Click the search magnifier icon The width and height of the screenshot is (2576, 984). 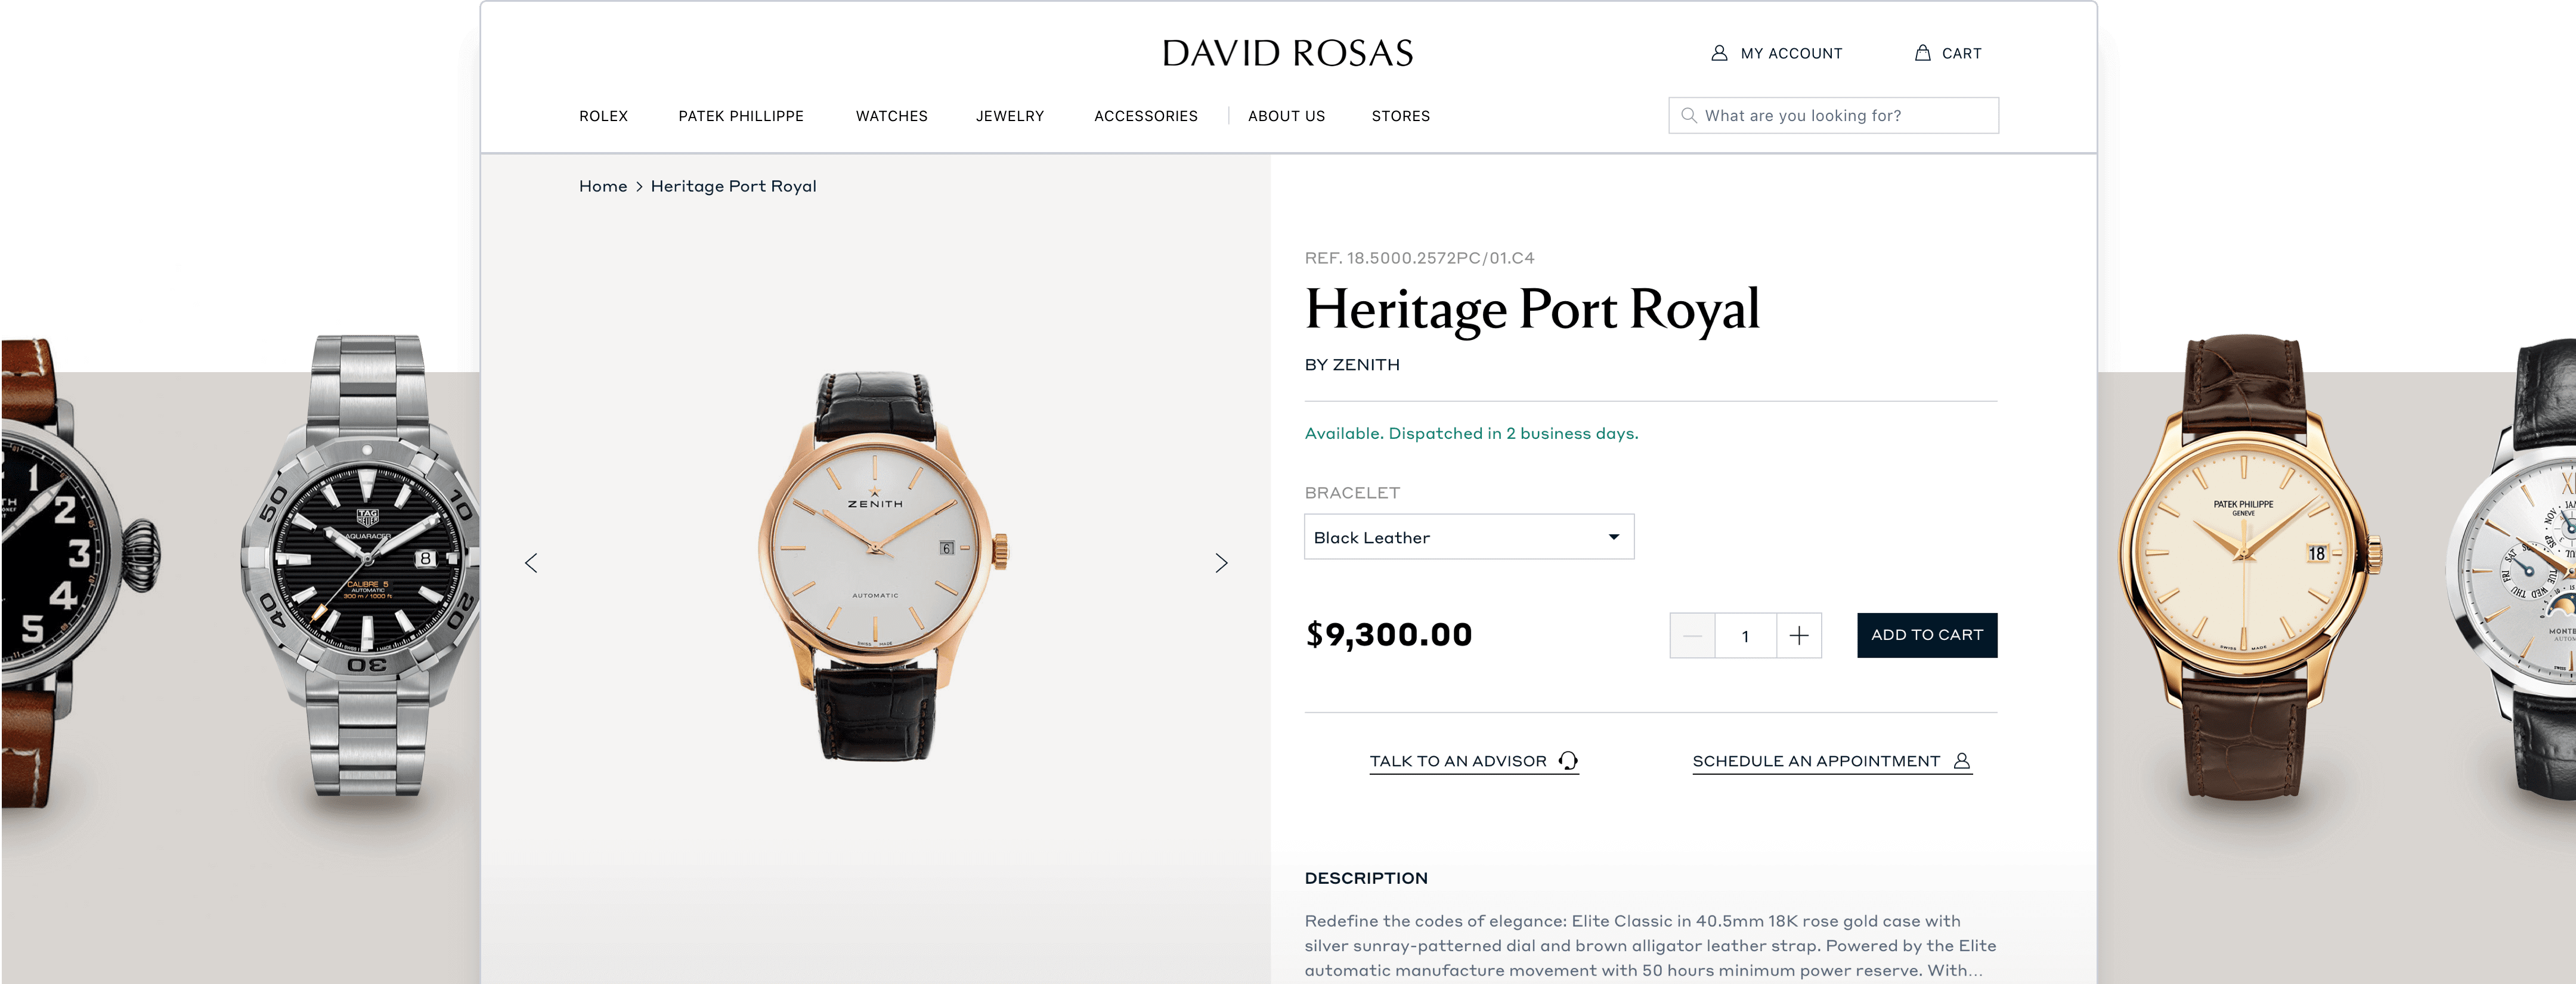1689,115
